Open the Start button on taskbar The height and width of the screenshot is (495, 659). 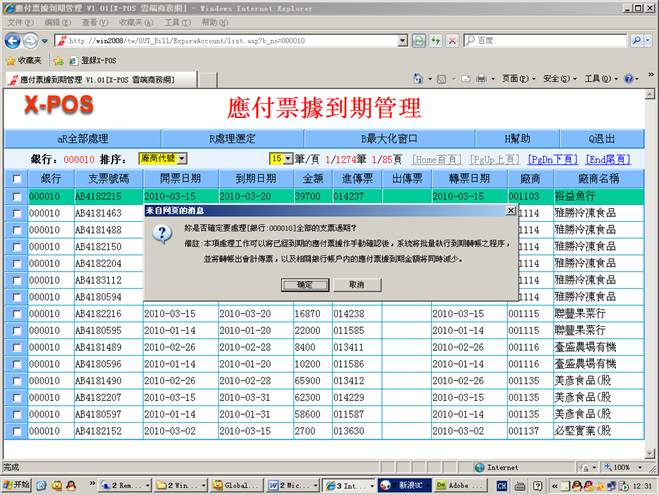(x=17, y=484)
